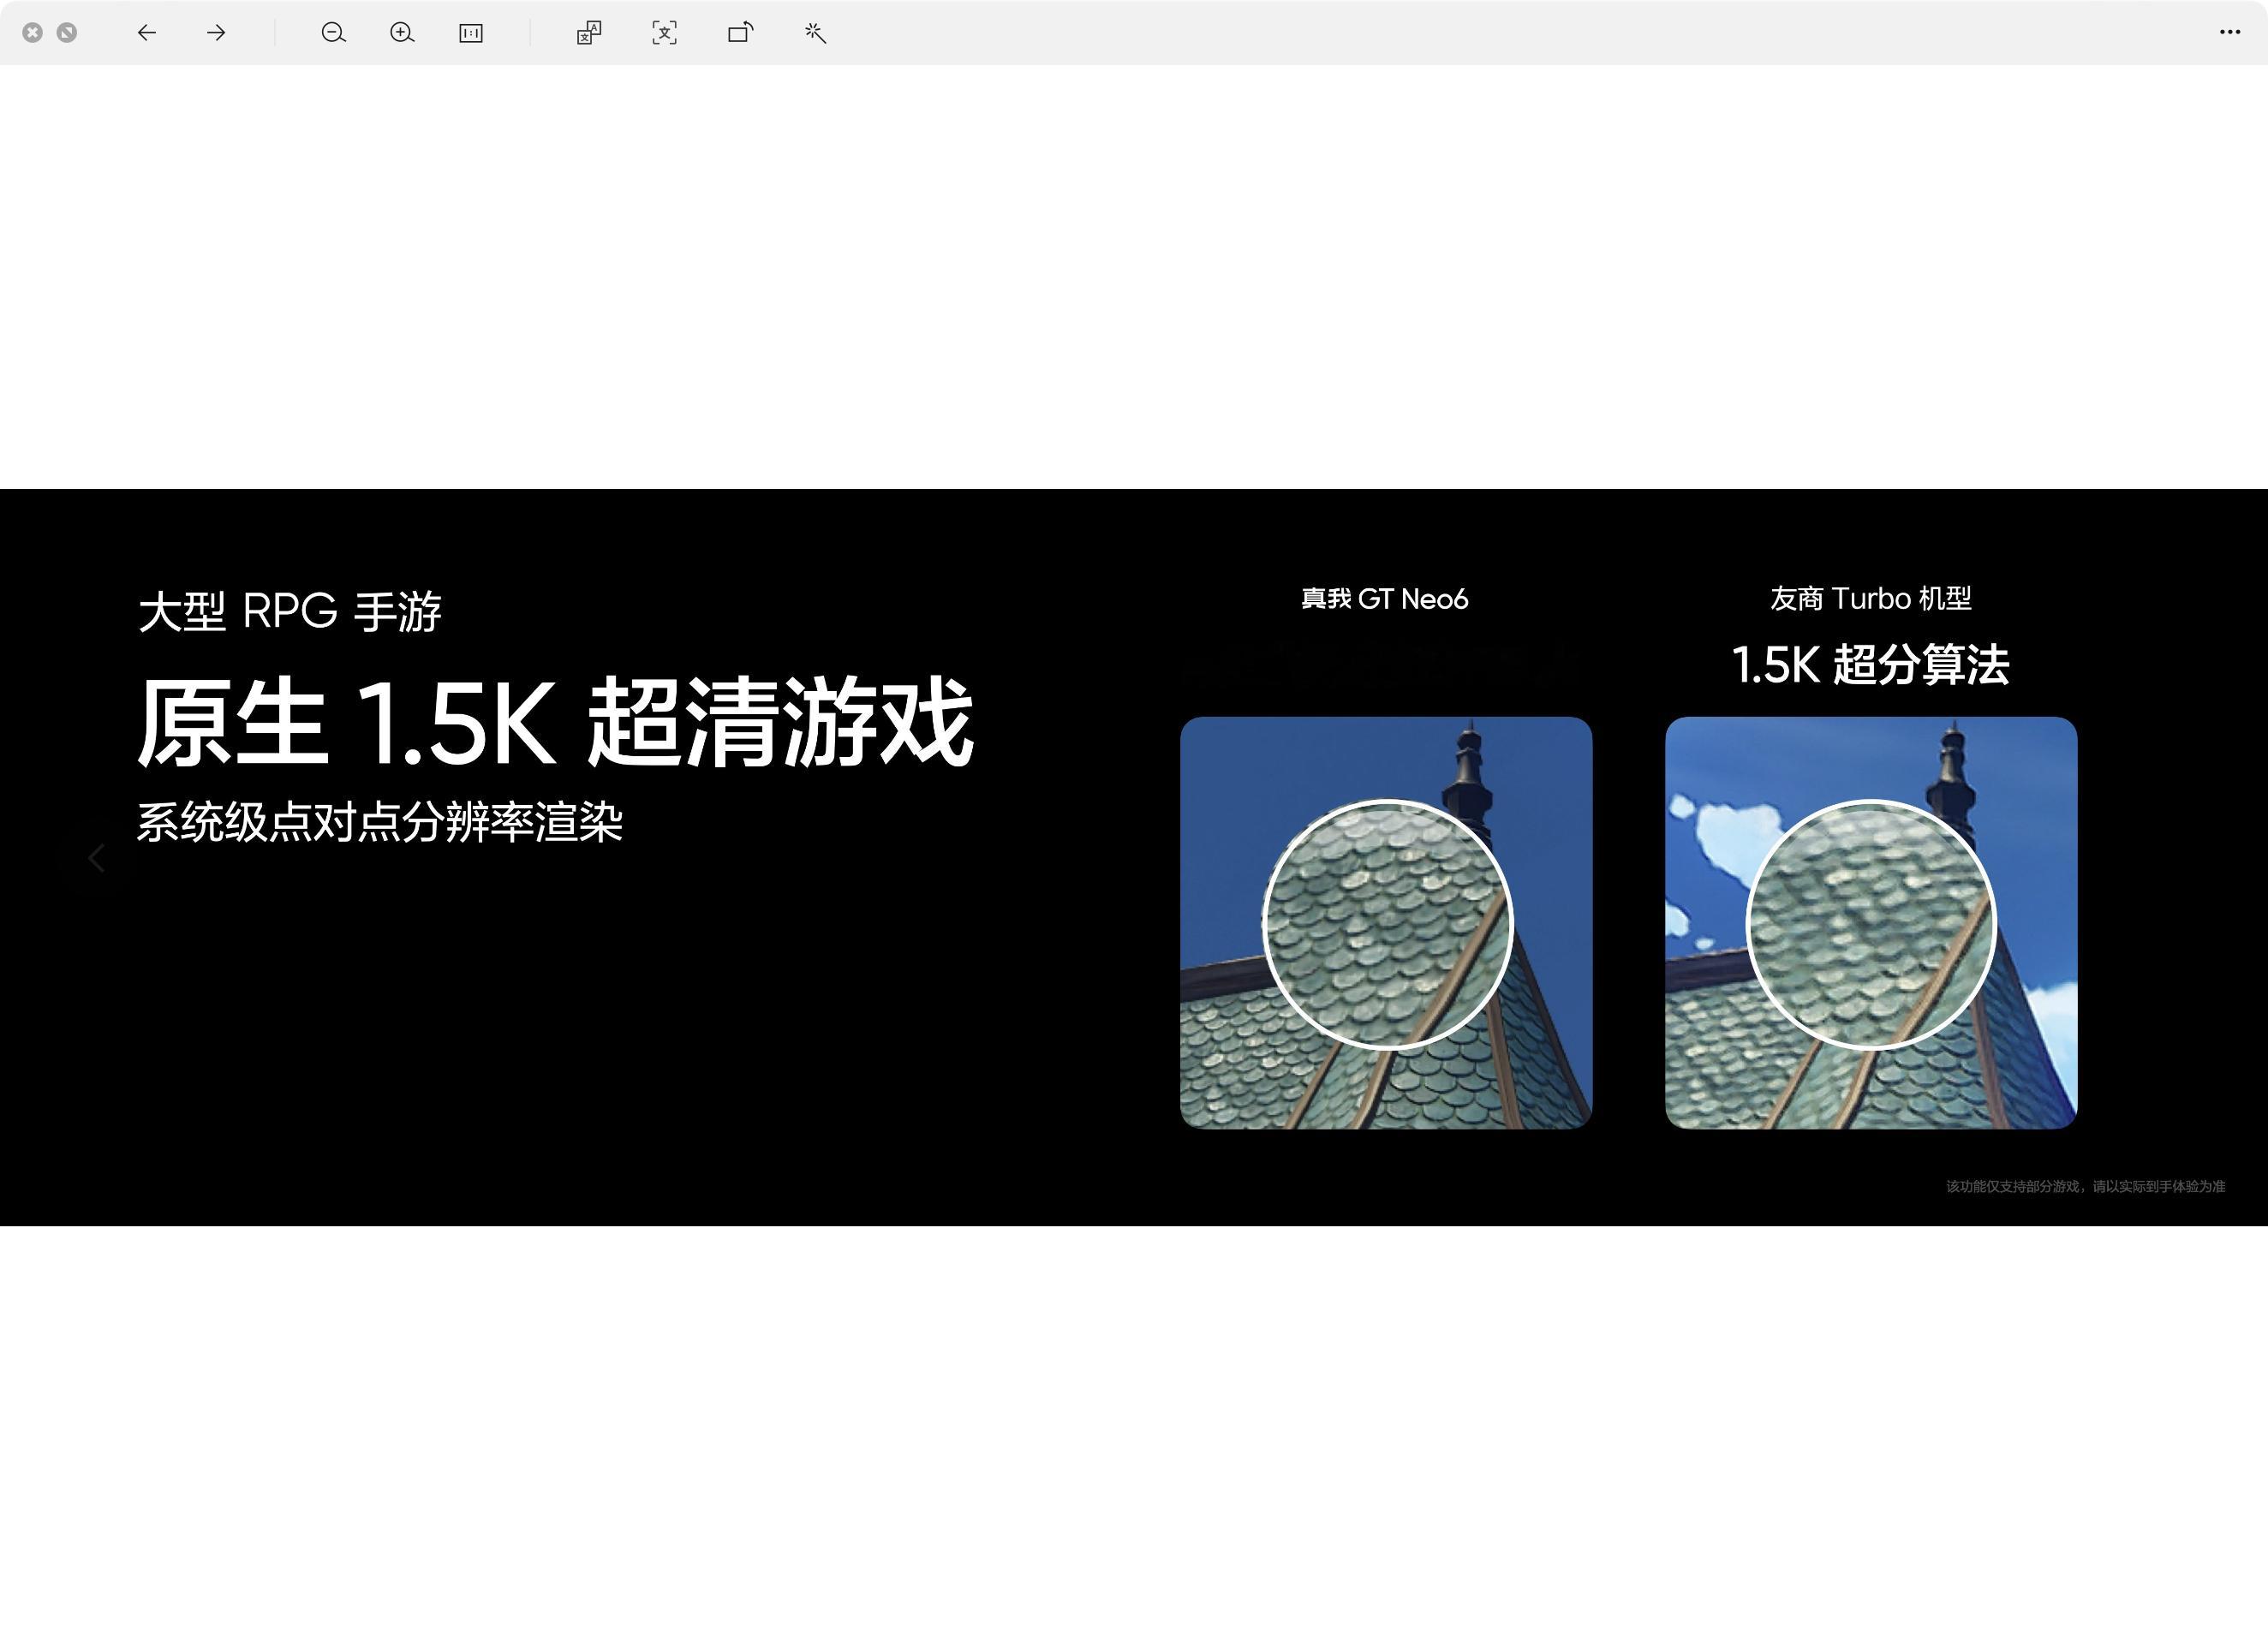The image size is (2268, 1651).
Task: Click the text 大型 RPG 手游
Action: [290, 611]
